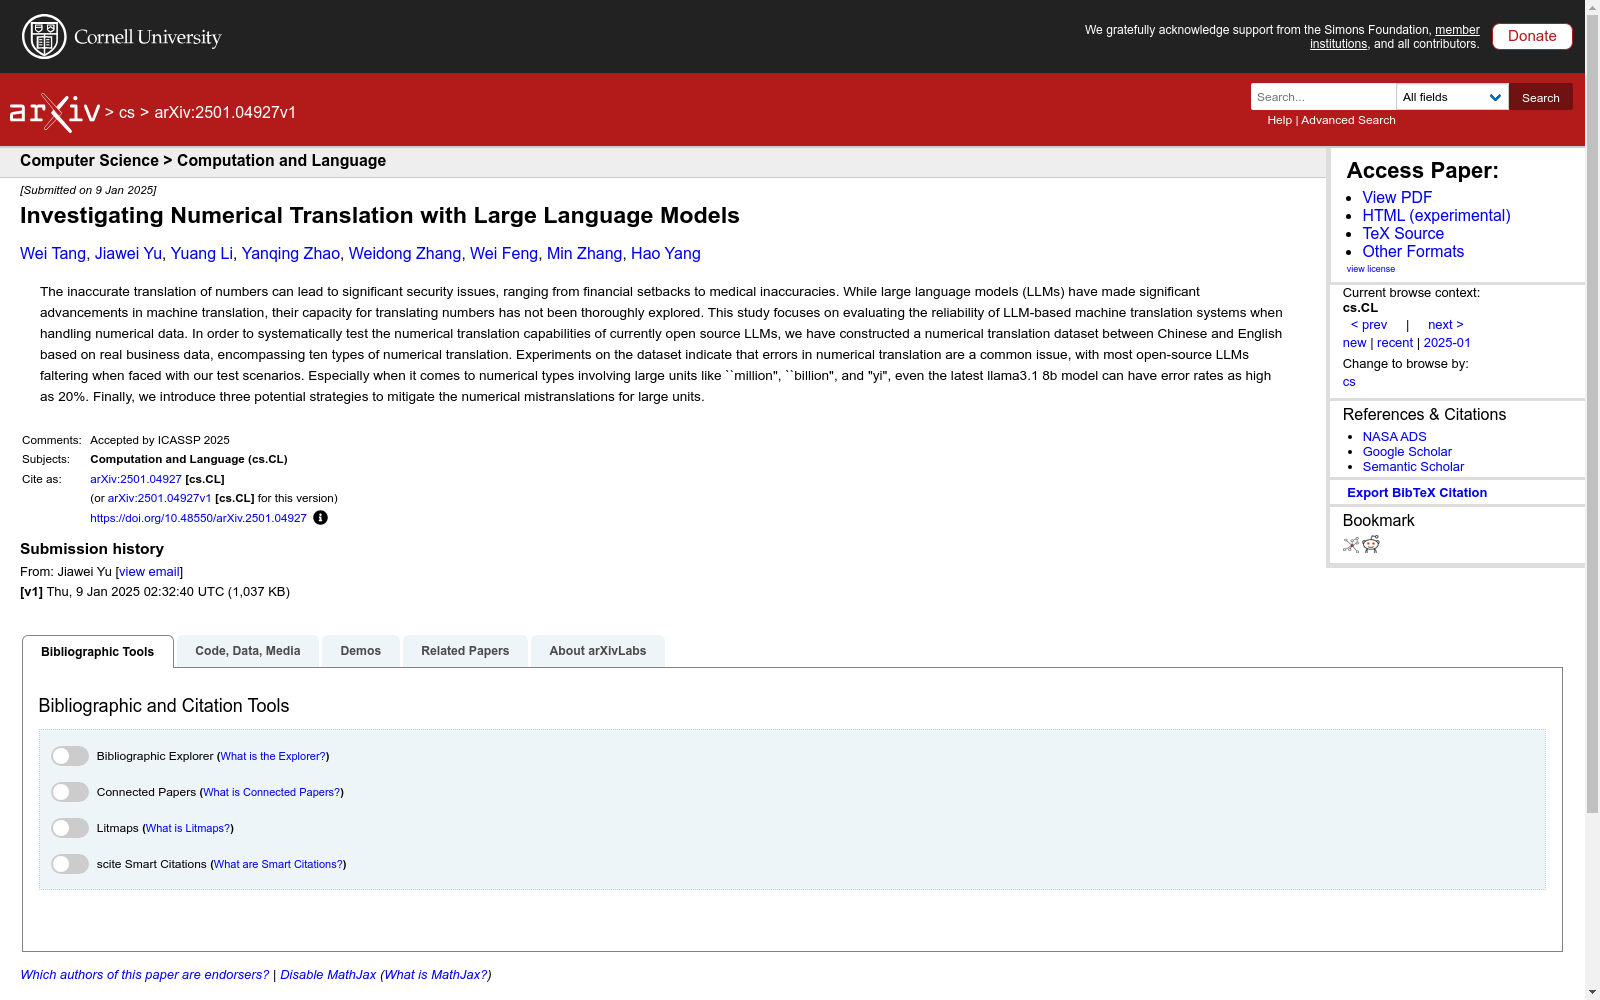Image resolution: width=1600 pixels, height=1000 pixels.
Task: Download TeX Source
Action: tap(1403, 234)
